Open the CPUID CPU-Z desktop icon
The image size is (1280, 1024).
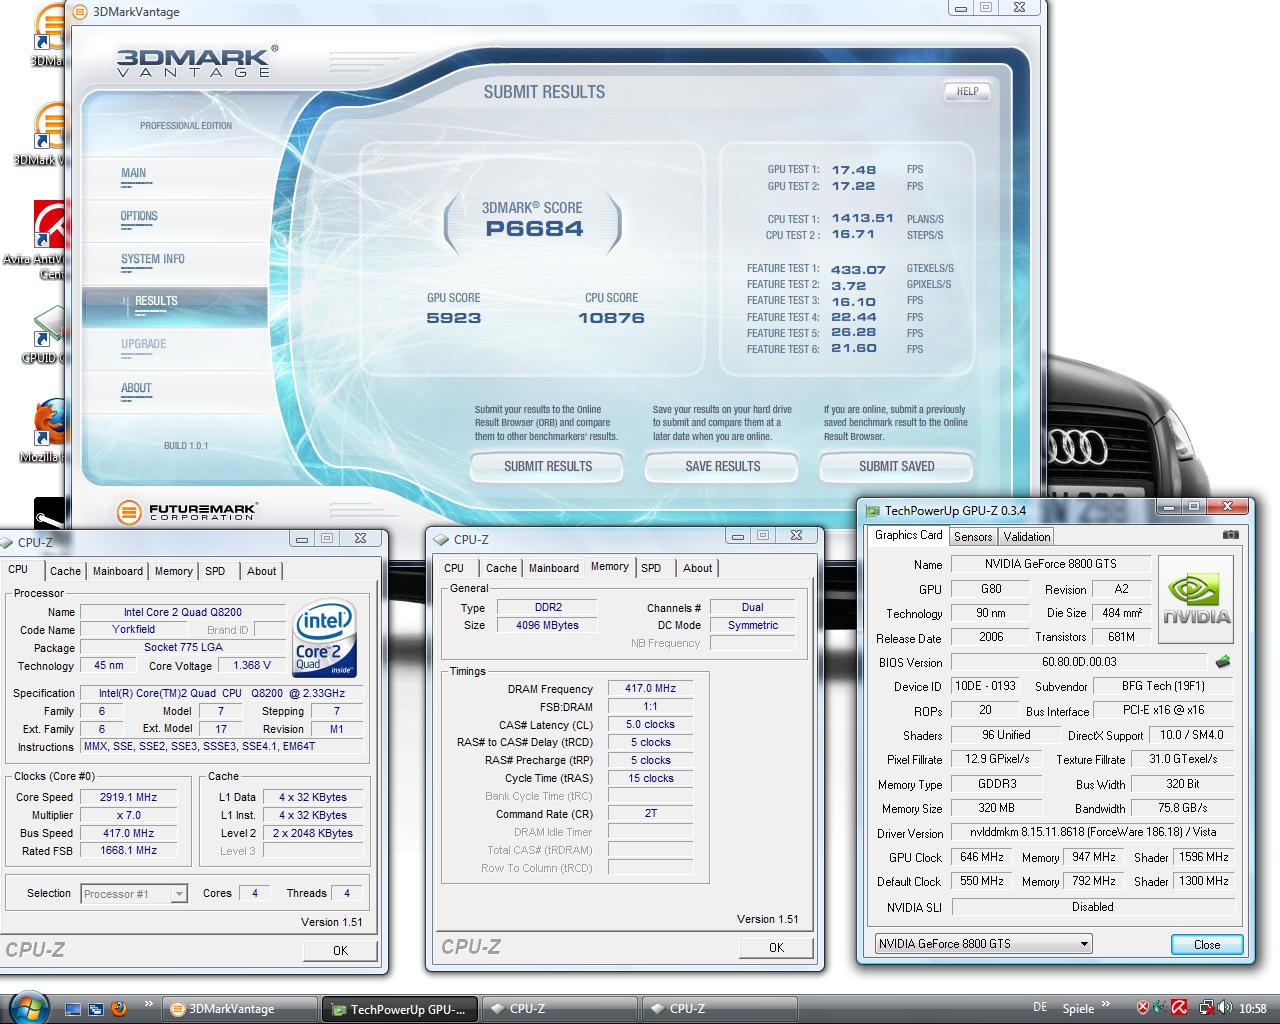(x=46, y=335)
